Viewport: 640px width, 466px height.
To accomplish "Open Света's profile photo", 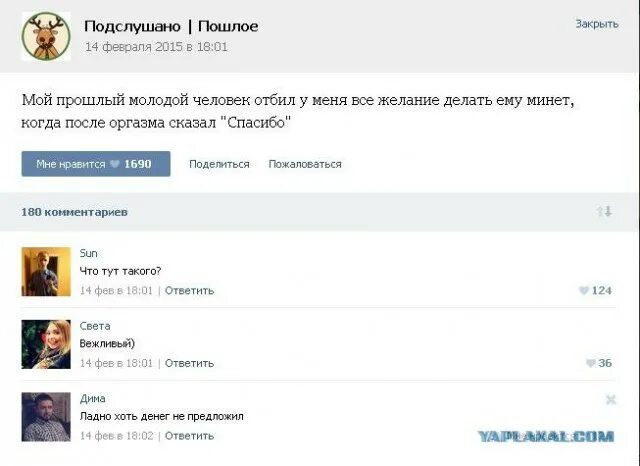I will [46, 344].
